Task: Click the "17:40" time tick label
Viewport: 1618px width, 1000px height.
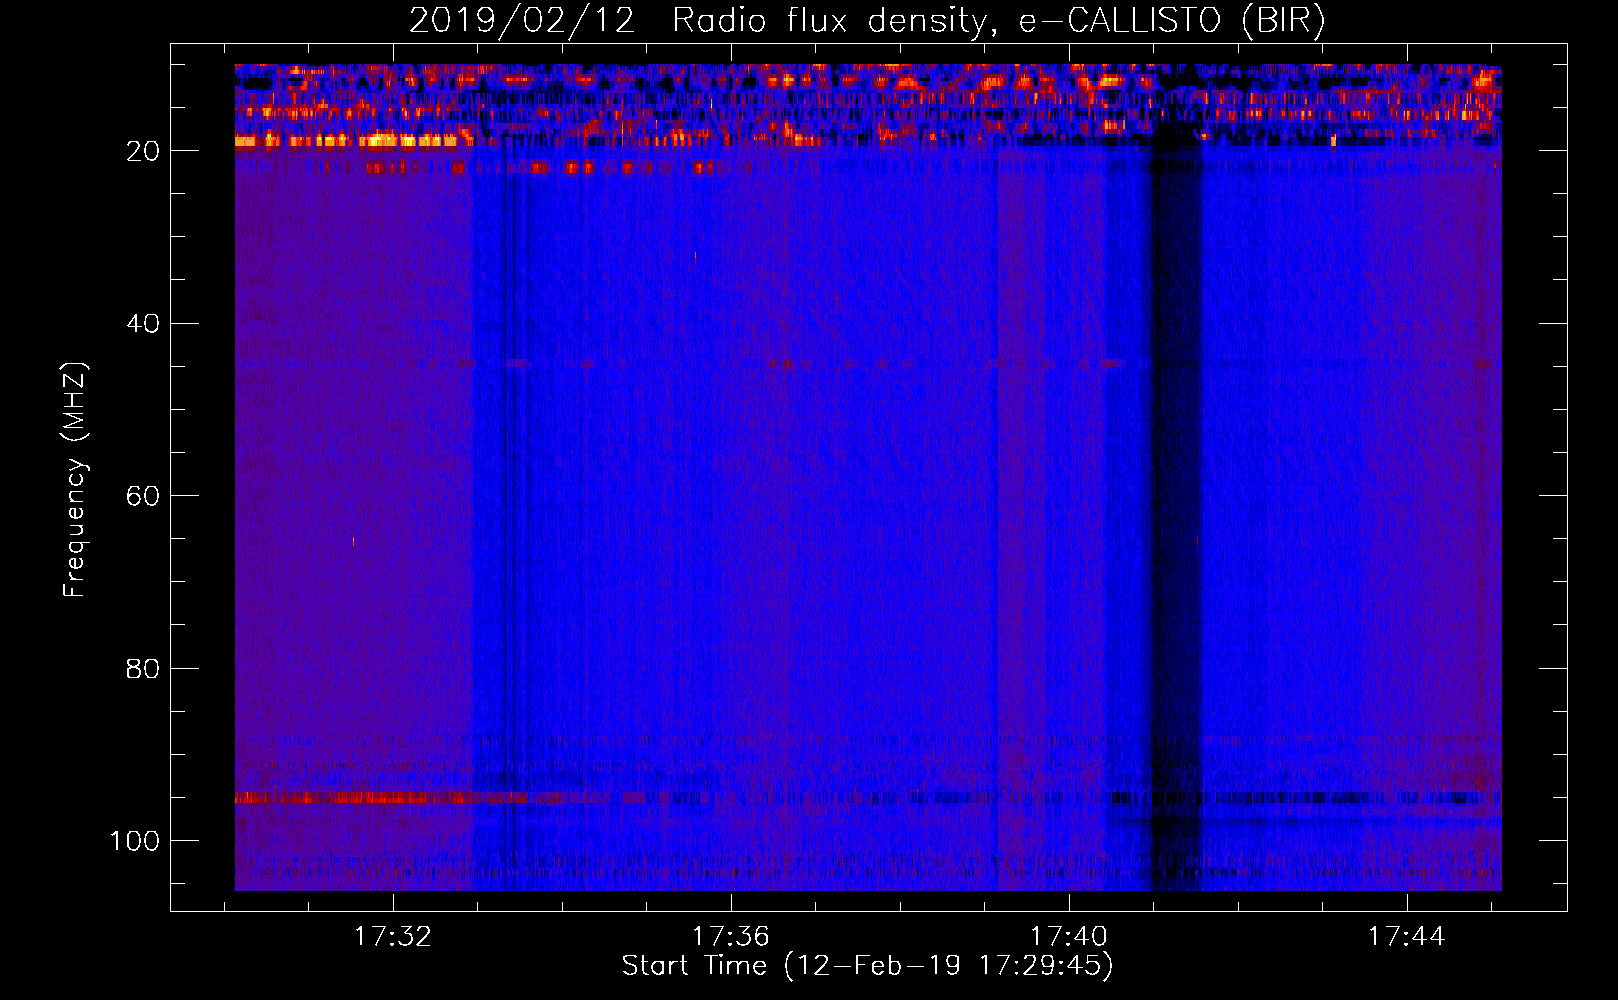Action: [x=1069, y=936]
